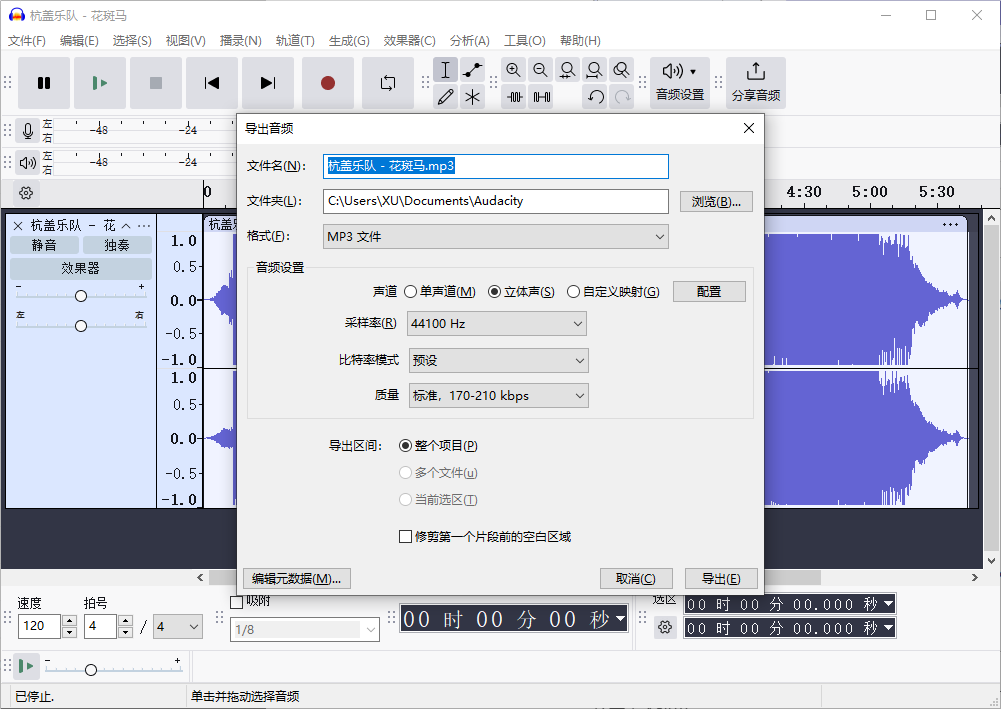Adjust the track gain slider
Screen dimensions: 1001x709
[80, 295]
